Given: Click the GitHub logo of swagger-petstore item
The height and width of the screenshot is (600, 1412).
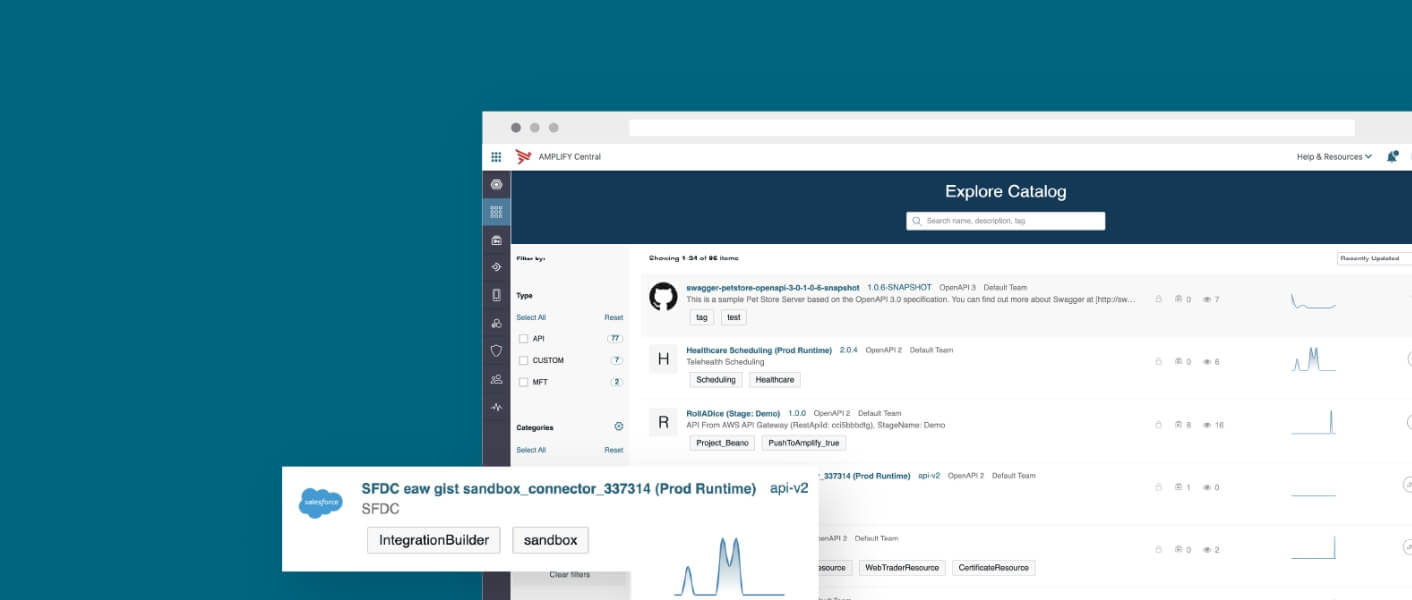Looking at the screenshot, I should tap(663, 296).
